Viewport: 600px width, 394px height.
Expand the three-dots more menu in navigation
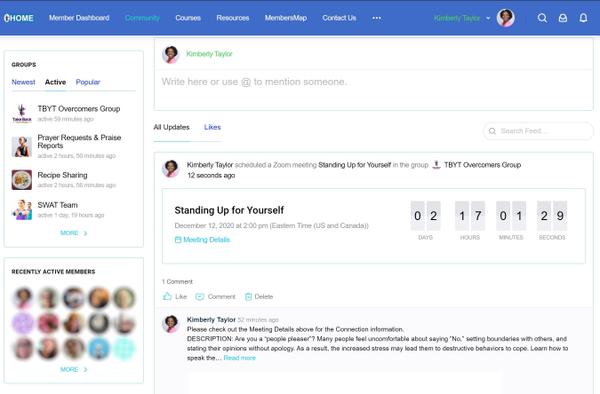(x=377, y=18)
